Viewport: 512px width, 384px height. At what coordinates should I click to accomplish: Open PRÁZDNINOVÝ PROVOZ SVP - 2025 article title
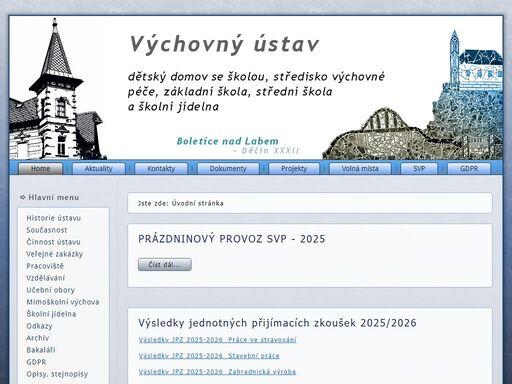click(232, 239)
